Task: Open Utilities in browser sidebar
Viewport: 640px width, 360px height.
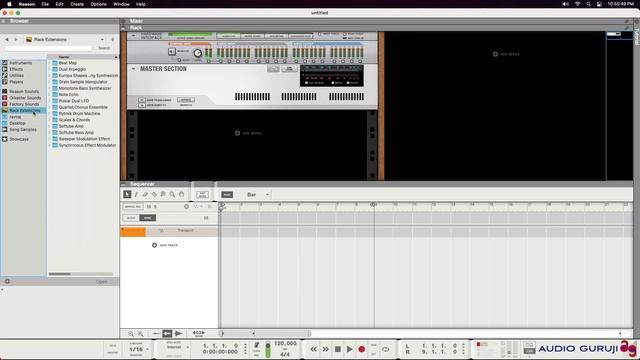Action: pyautogui.click(x=16, y=76)
